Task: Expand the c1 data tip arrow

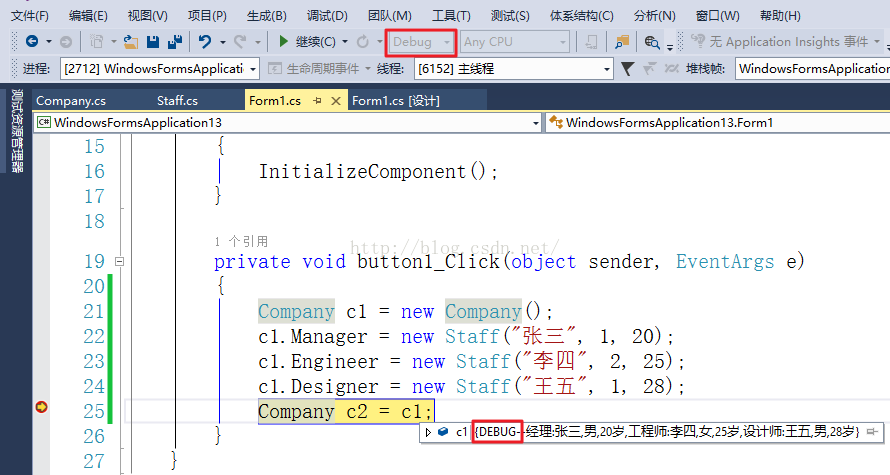Action: [x=429, y=432]
